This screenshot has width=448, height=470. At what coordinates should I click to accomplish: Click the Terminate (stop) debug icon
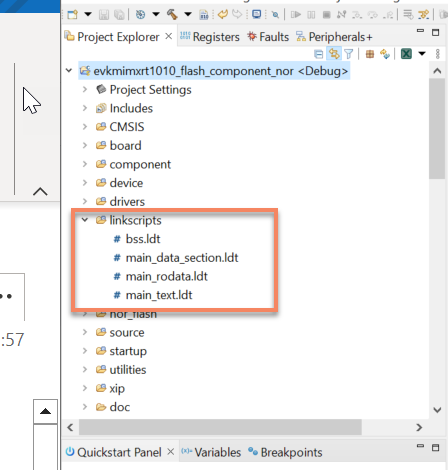point(327,15)
